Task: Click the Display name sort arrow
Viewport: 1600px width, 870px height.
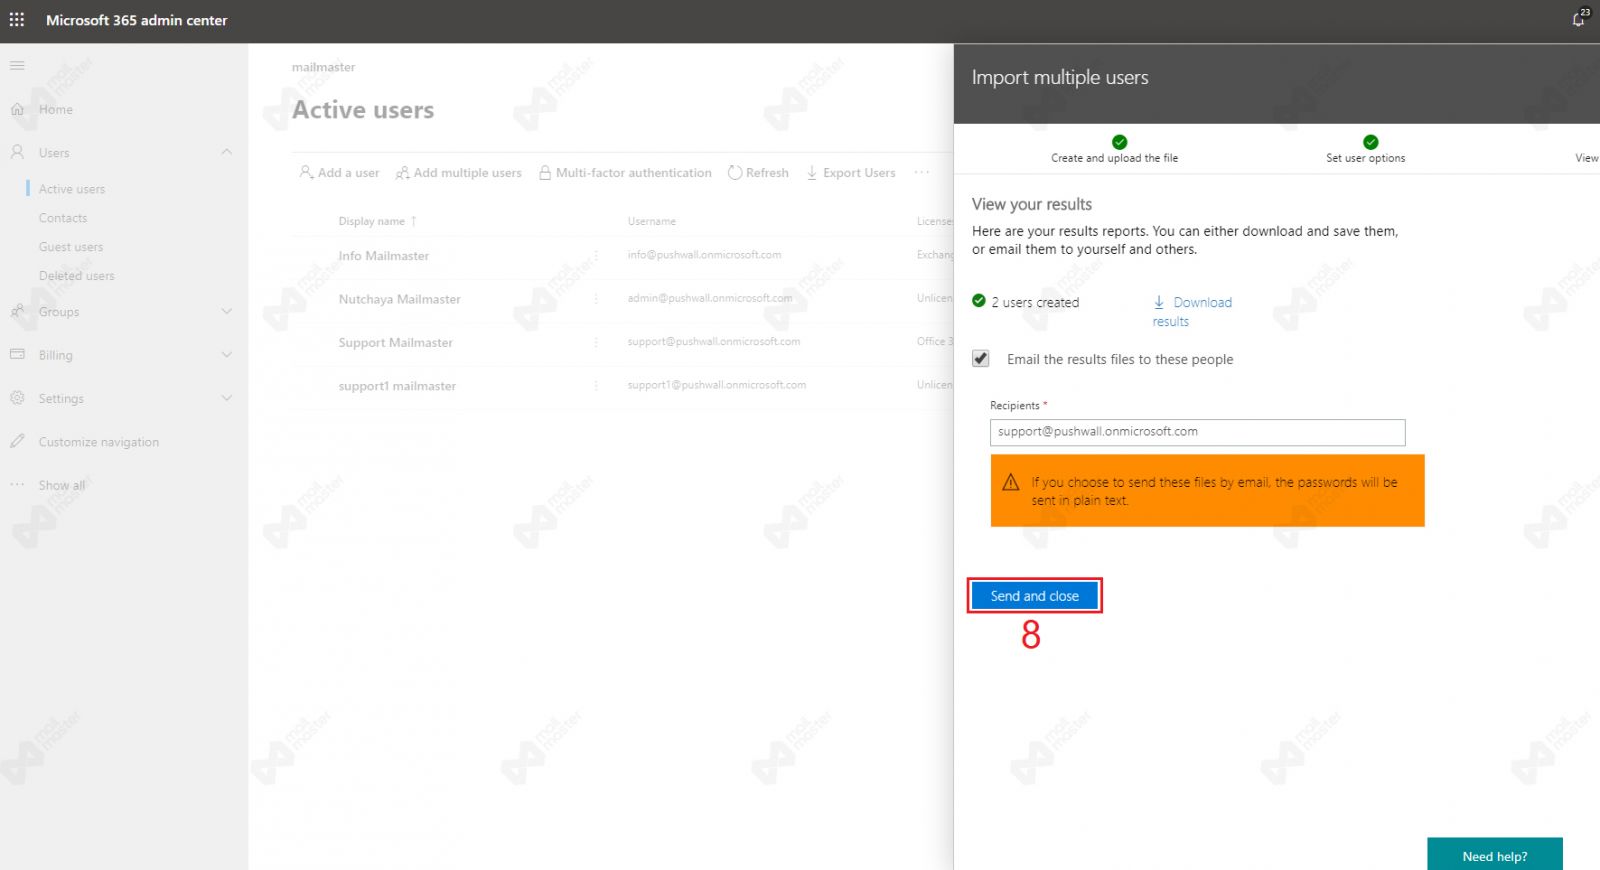Action: [x=414, y=221]
